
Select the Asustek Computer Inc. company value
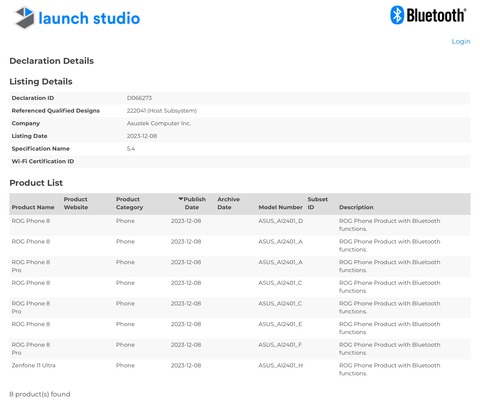click(159, 123)
